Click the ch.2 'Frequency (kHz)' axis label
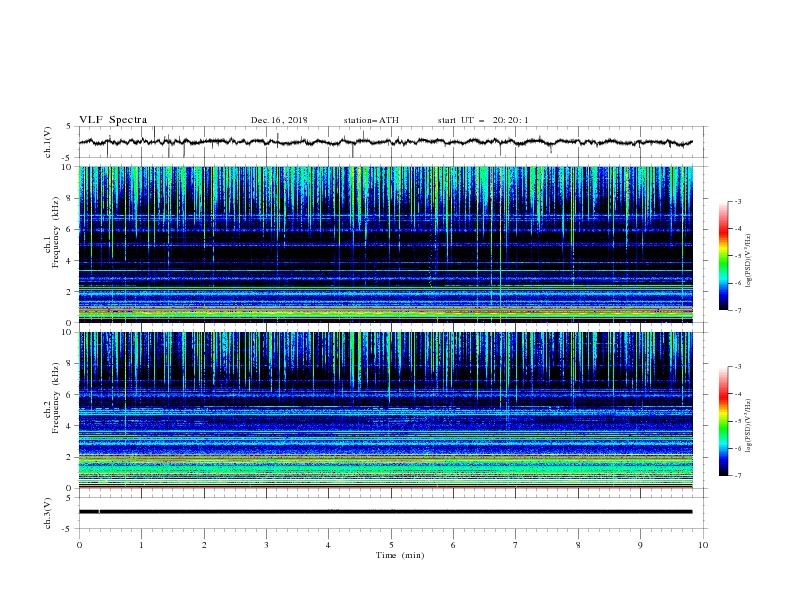 tap(55, 398)
